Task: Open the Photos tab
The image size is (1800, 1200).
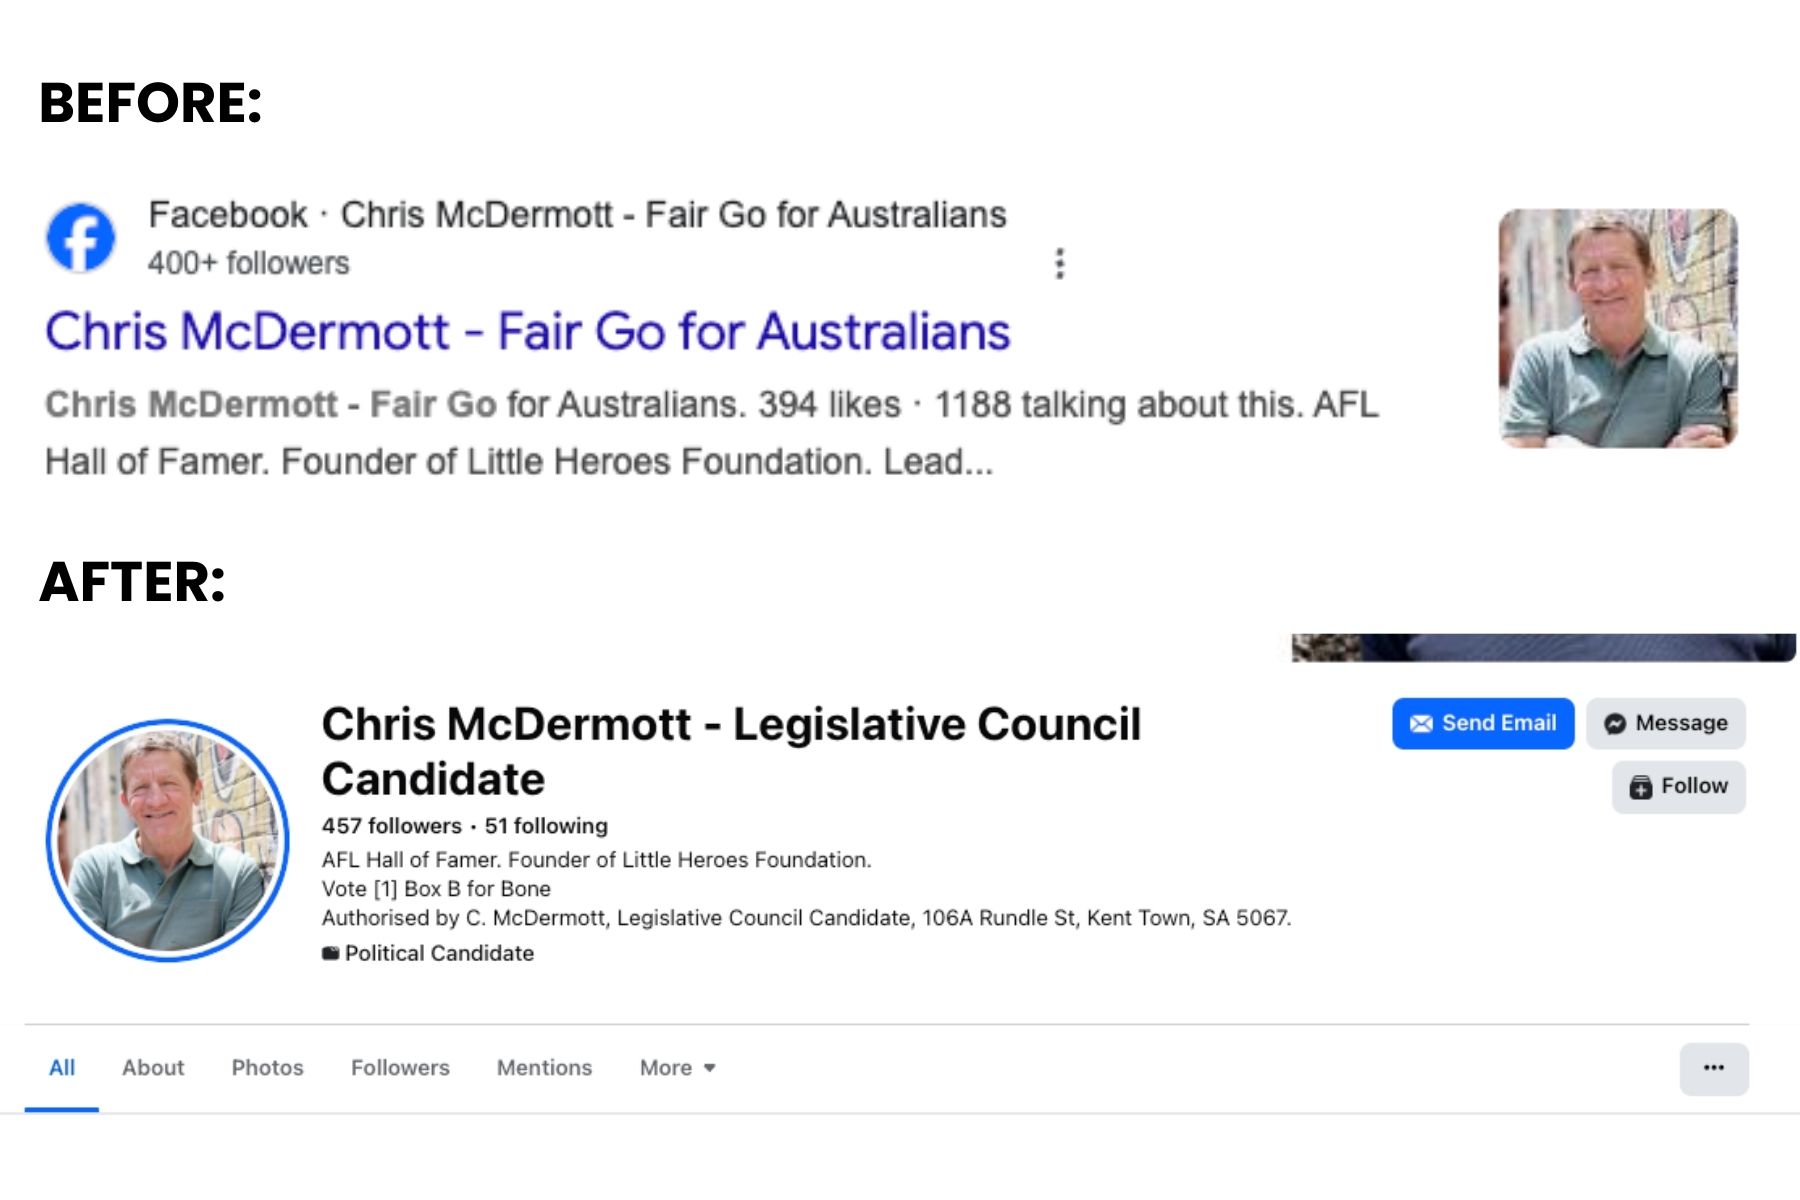Action: (x=267, y=1068)
